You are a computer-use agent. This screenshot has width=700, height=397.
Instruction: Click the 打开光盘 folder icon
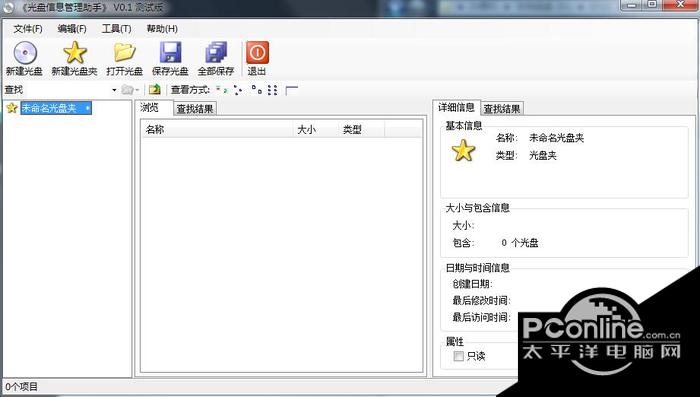[125, 53]
